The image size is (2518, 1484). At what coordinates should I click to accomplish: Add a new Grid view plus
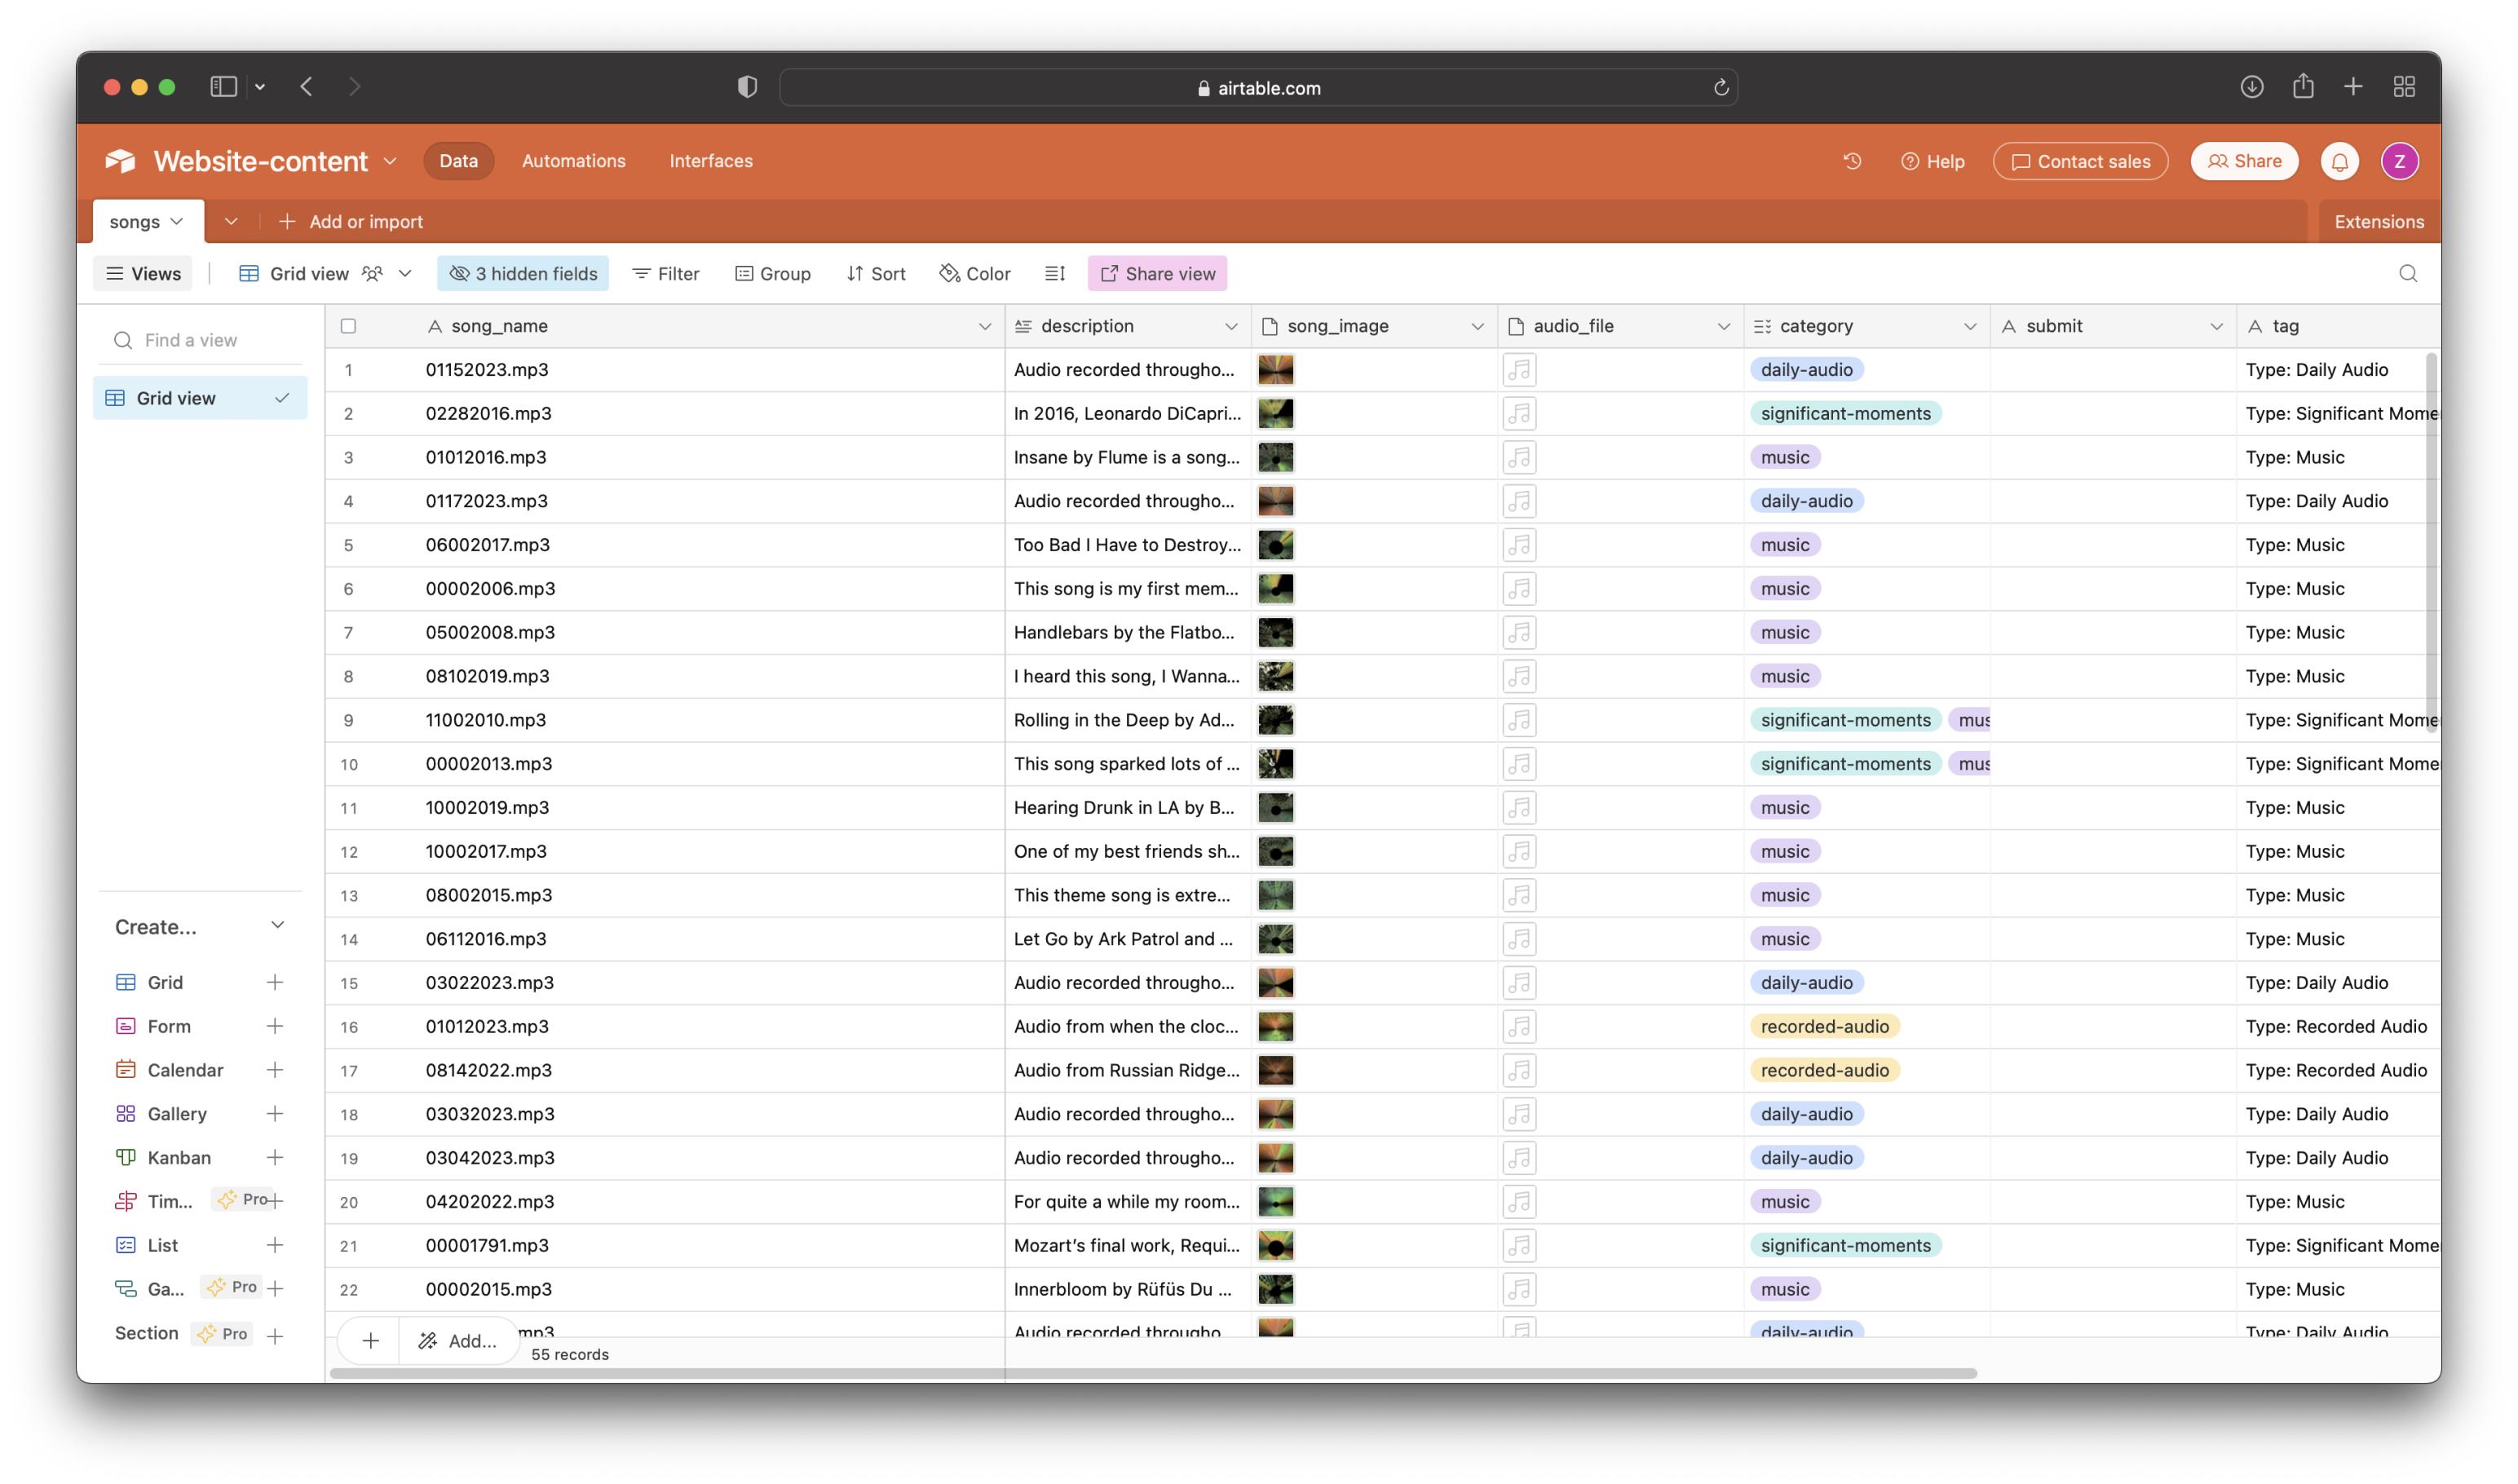coord(275,982)
